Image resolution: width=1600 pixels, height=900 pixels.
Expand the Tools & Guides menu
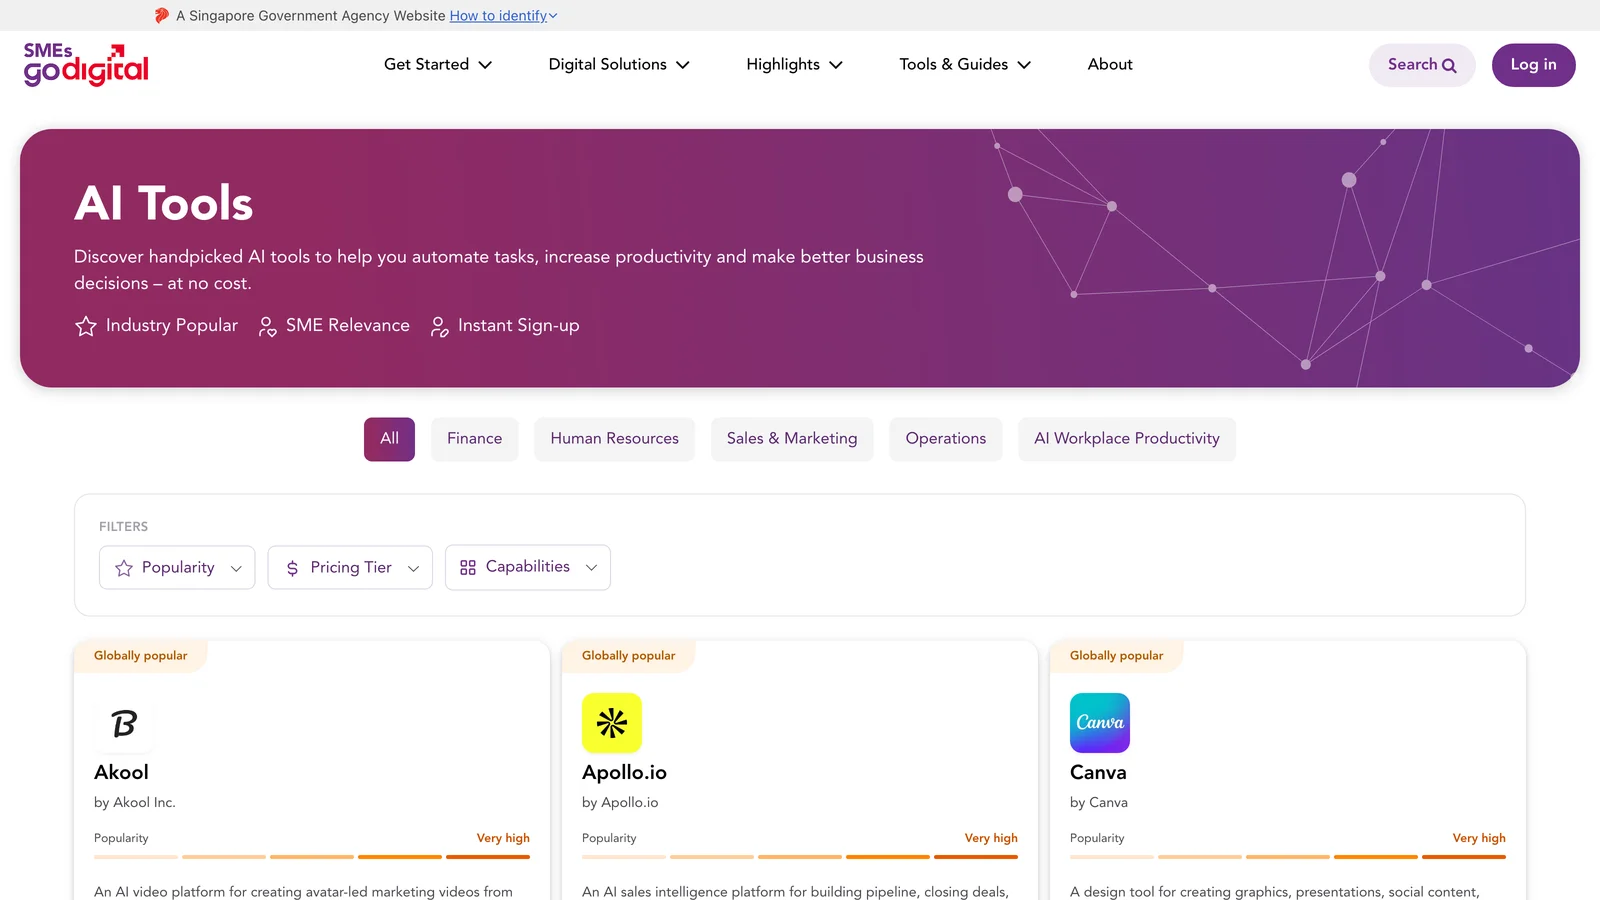coord(965,64)
